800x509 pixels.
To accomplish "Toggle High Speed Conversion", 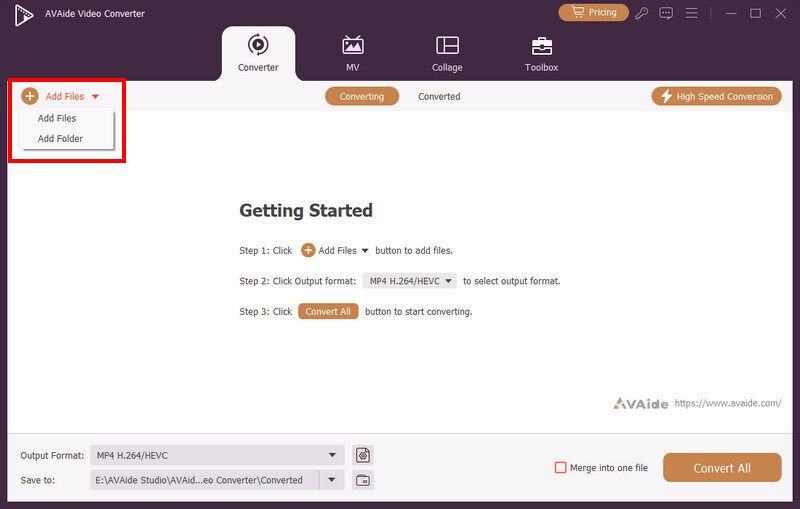I will (x=716, y=96).
